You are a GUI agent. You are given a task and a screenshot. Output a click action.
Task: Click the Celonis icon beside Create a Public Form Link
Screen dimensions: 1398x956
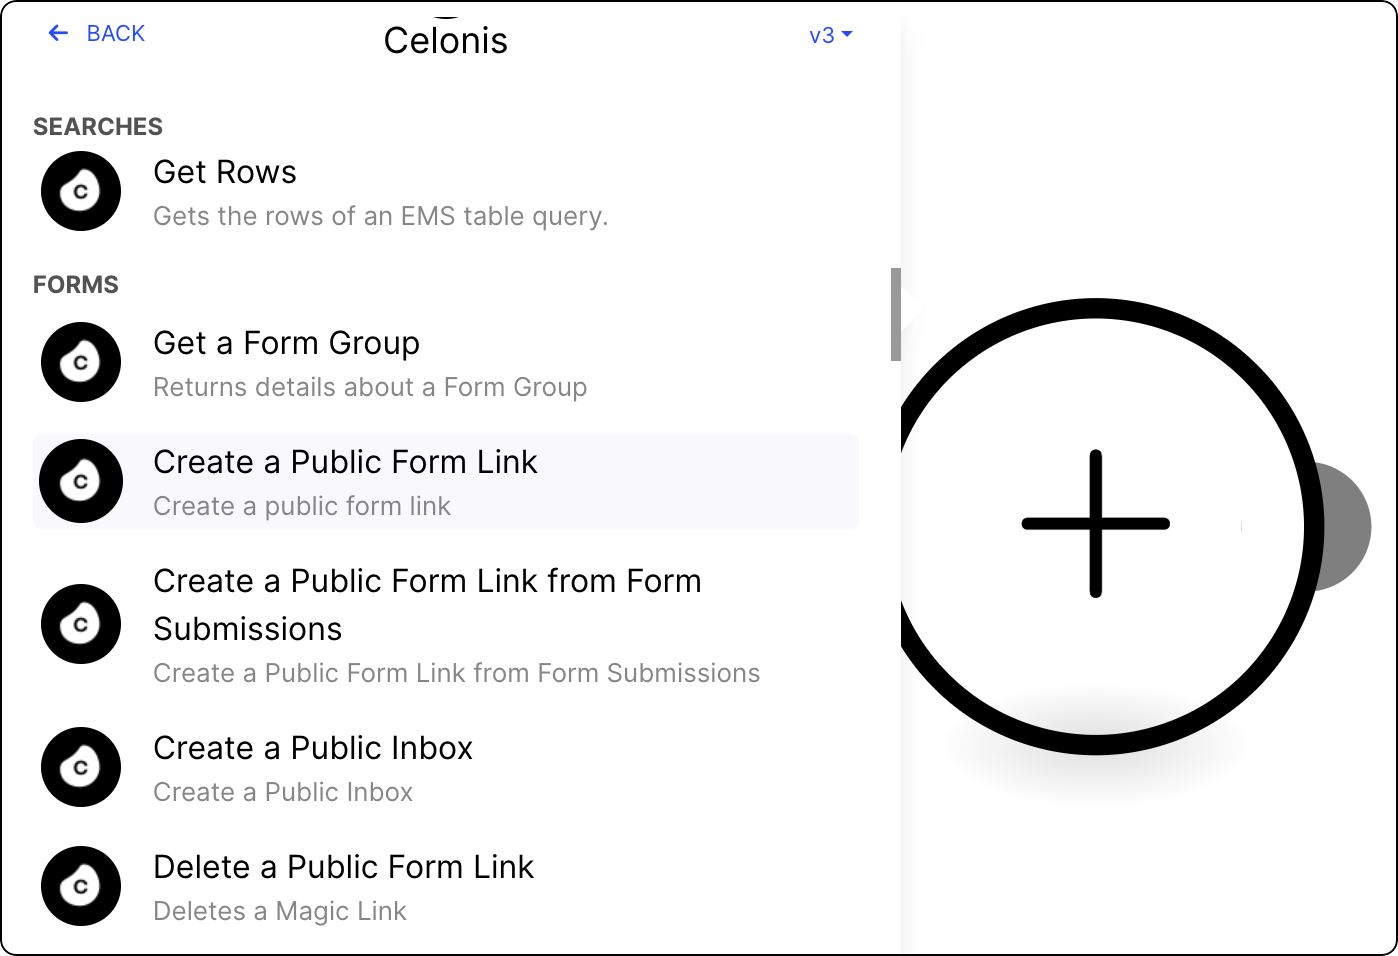point(81,481)
